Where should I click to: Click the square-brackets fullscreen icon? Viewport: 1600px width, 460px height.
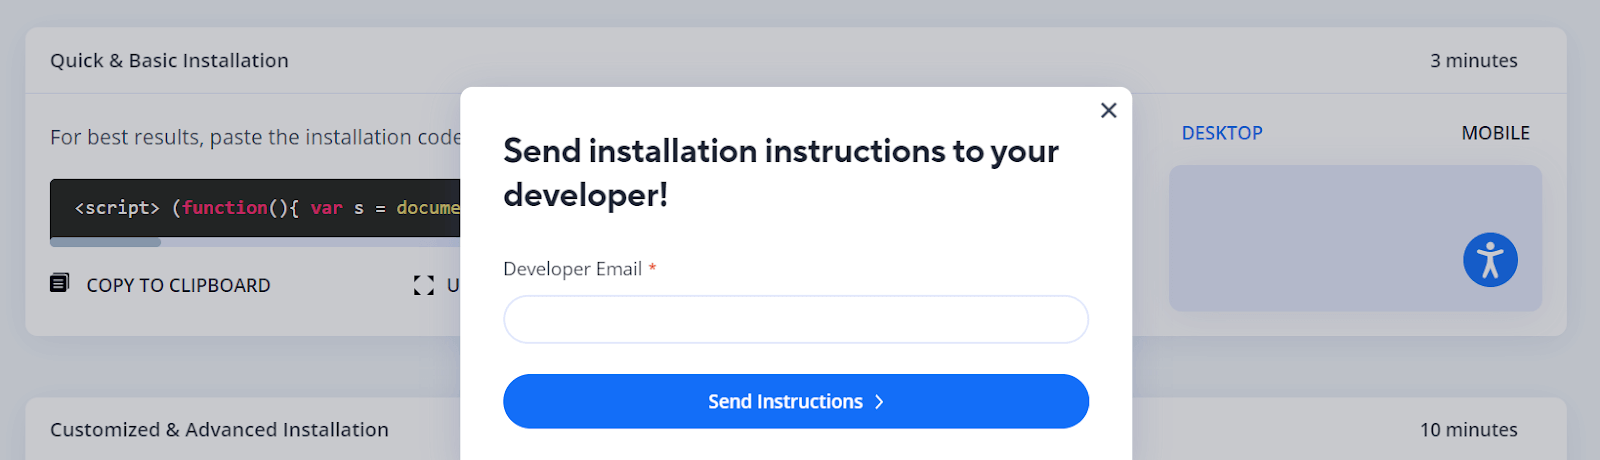(424, 286)
